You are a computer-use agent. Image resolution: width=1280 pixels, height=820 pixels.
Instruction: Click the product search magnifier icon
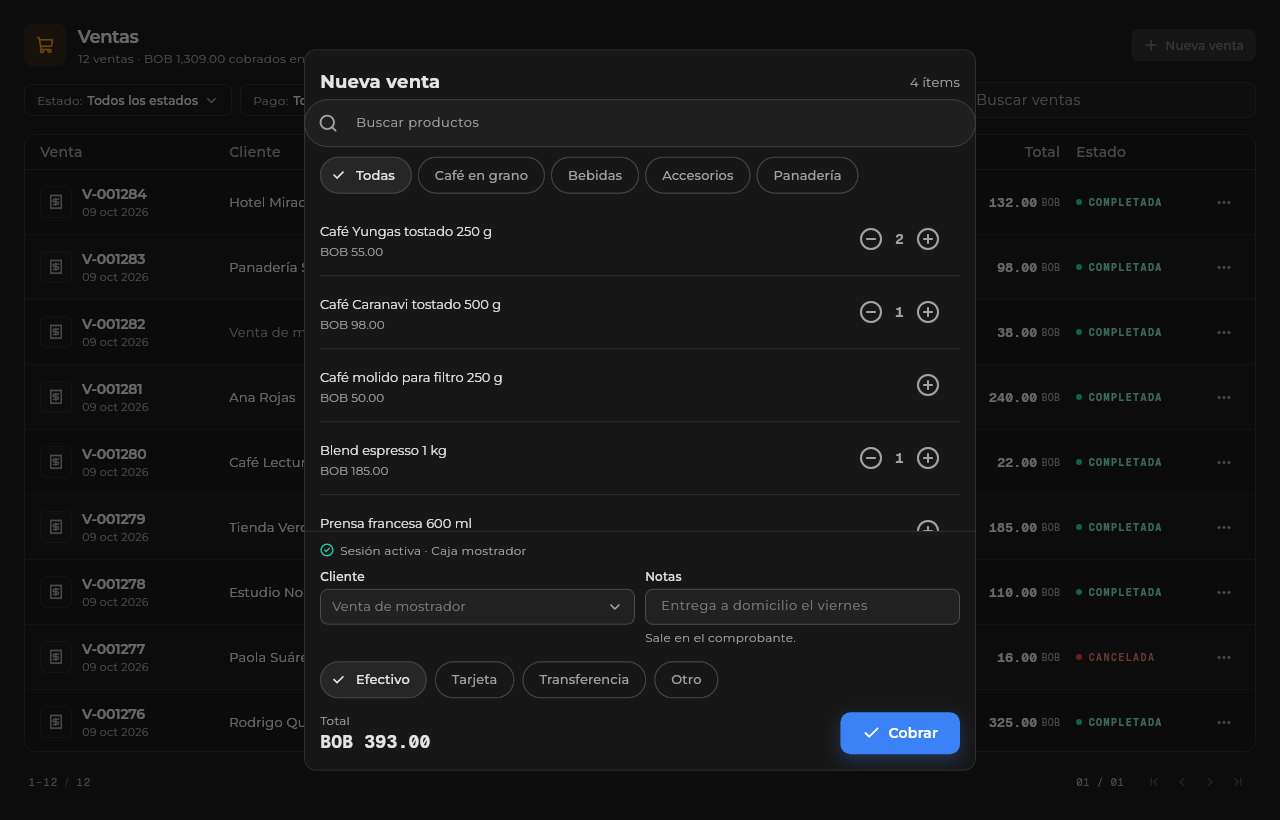(x=328, y=123)
